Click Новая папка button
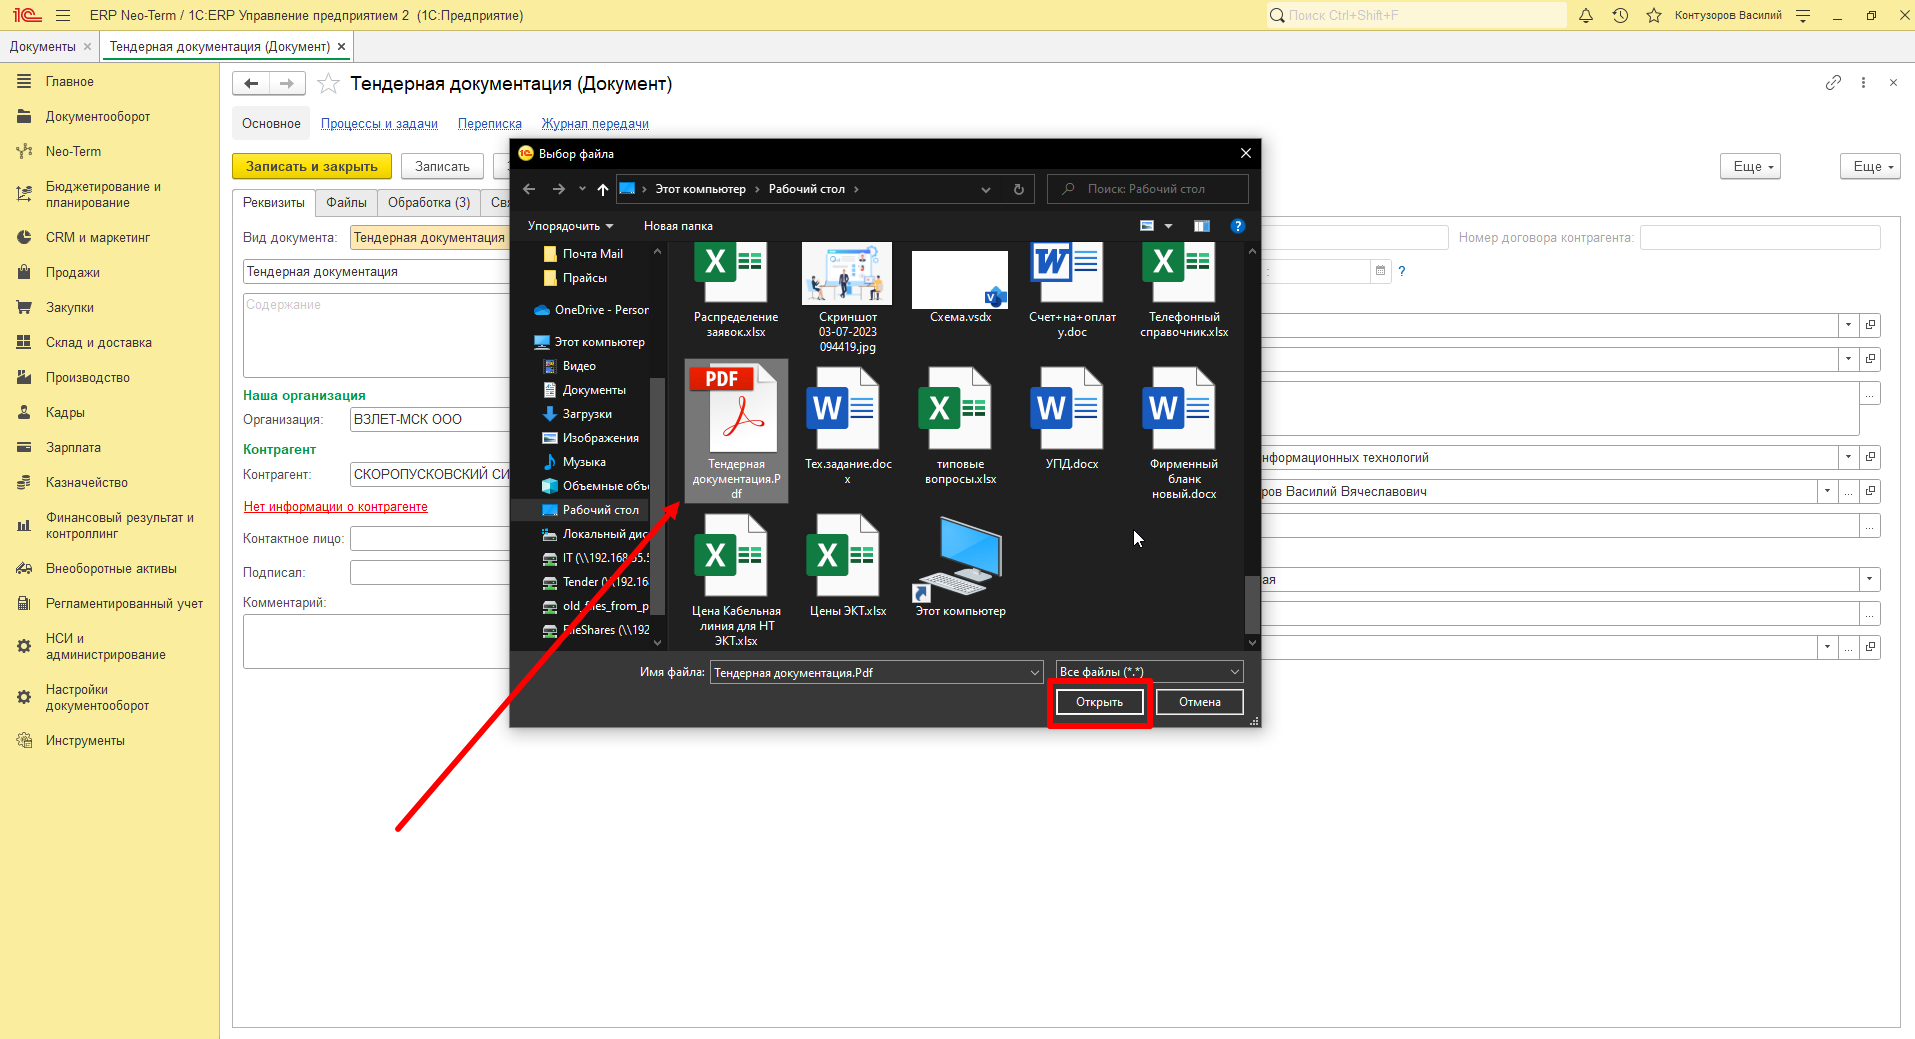 click(678, 226)
